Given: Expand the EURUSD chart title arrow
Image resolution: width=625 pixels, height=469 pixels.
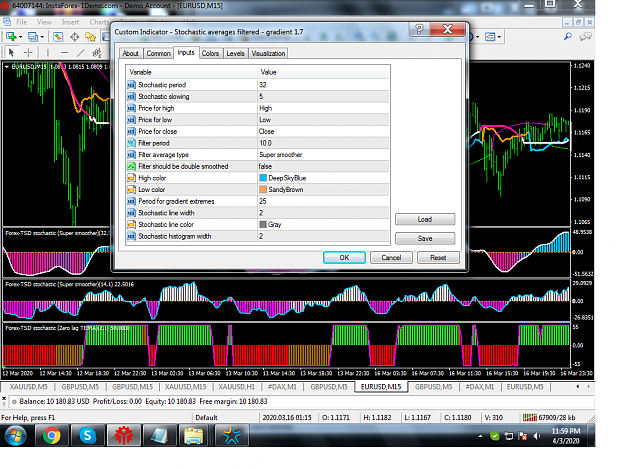Looking at the screenshot, I should pos(7,67).
